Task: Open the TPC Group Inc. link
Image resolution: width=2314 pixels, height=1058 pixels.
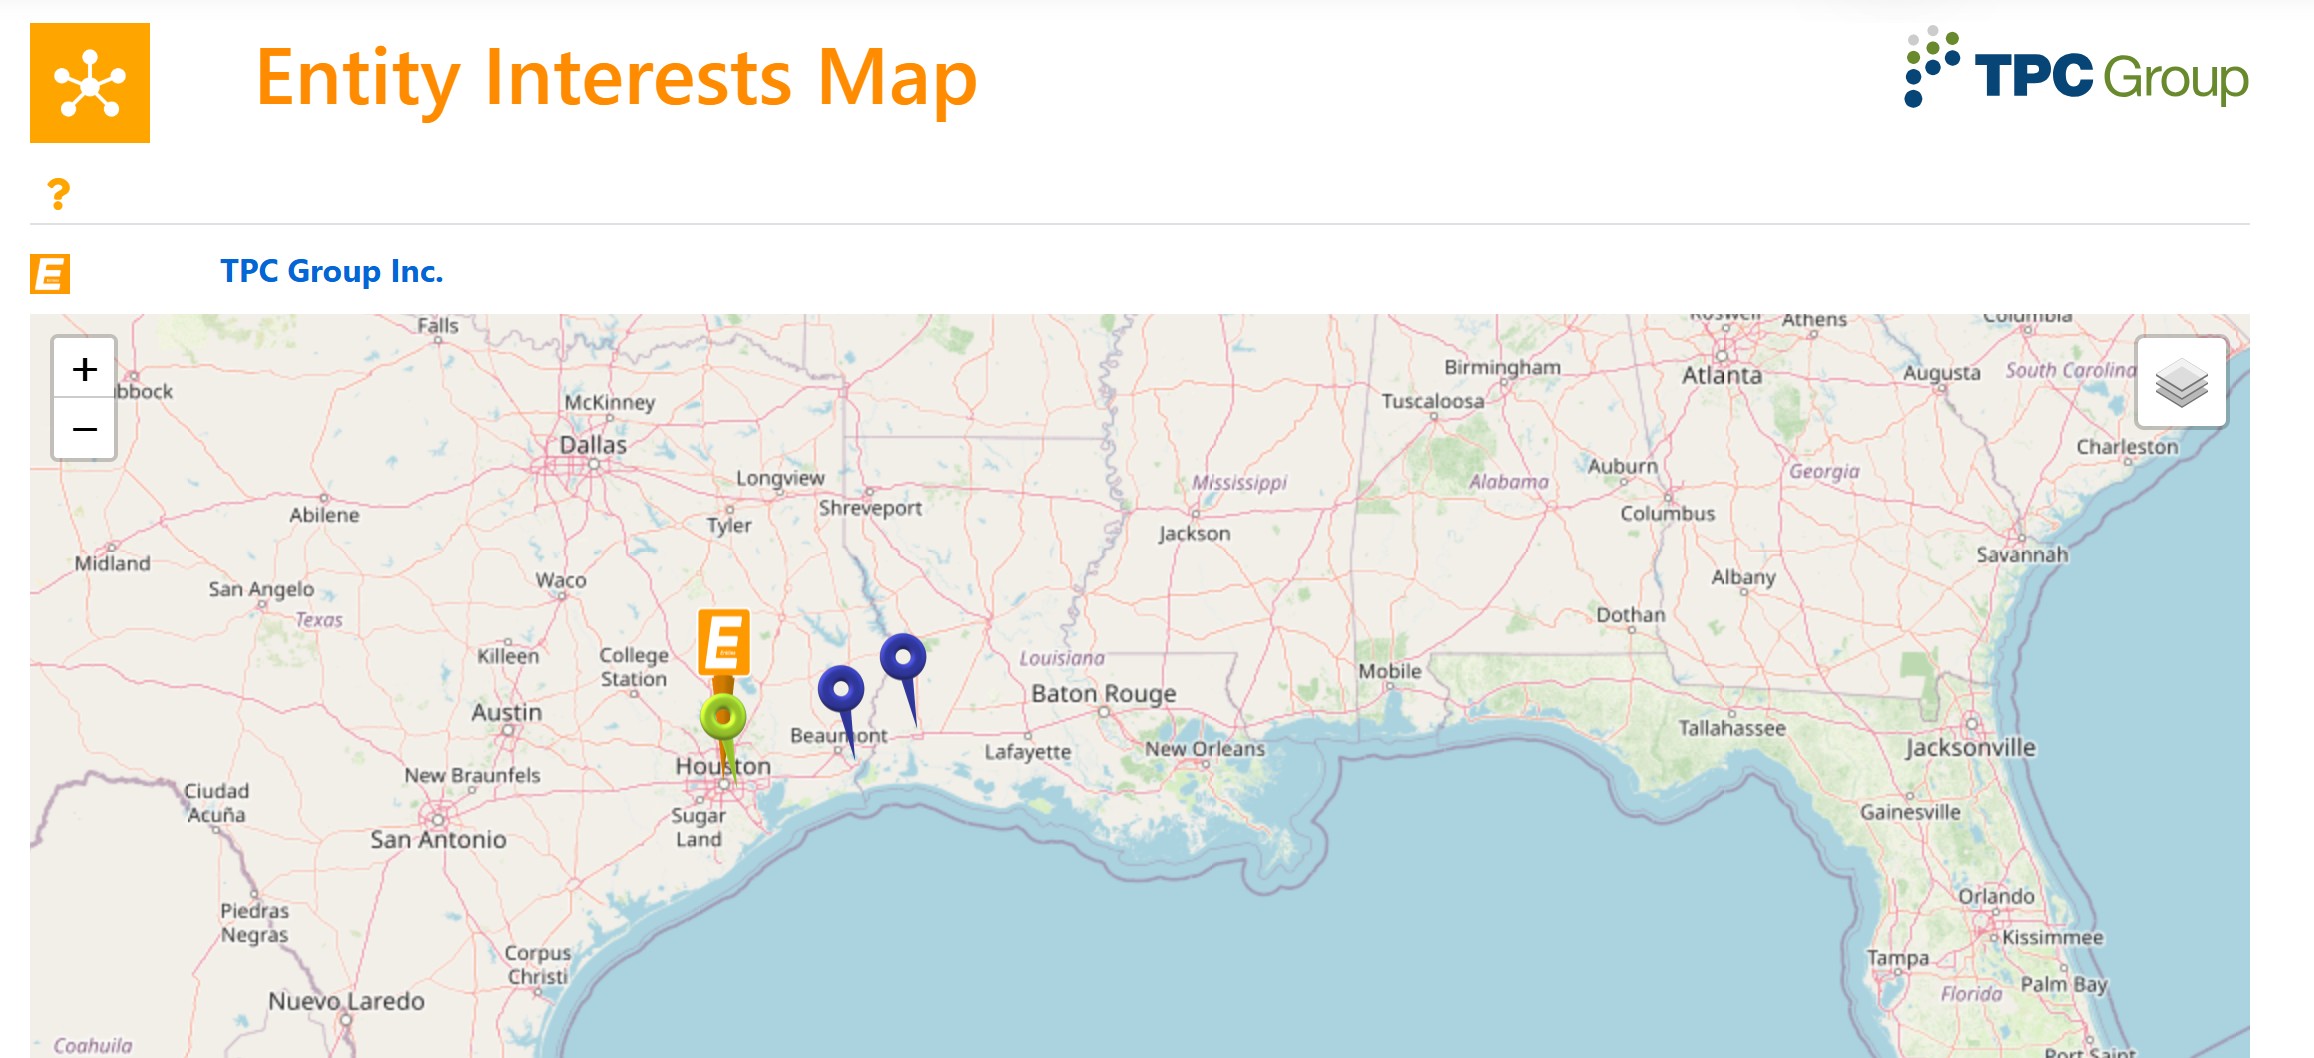Action: (x=332, y=271)
